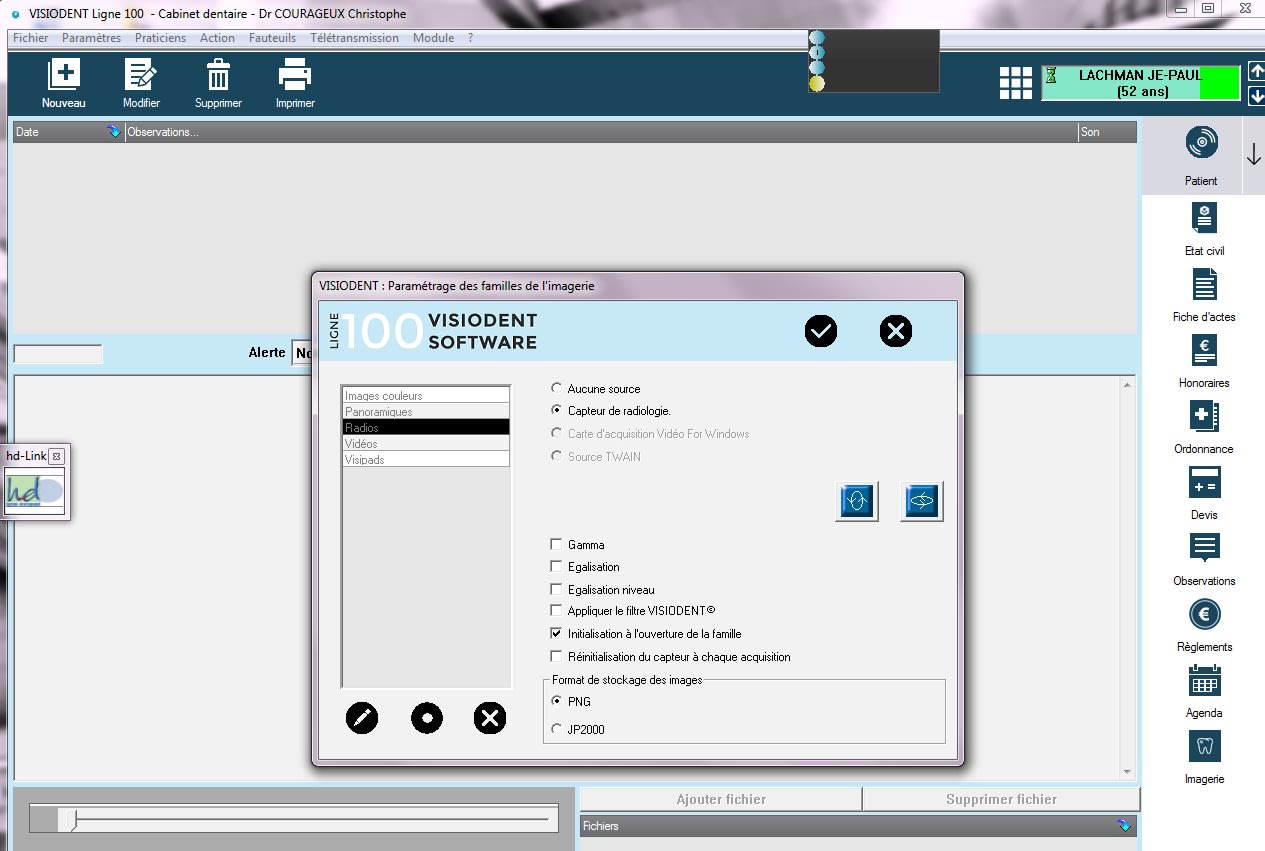The height and width of the screenshot is (851, 1265).
Task: Open the Agenda calendar icon
Action: tap(1204, 681)
